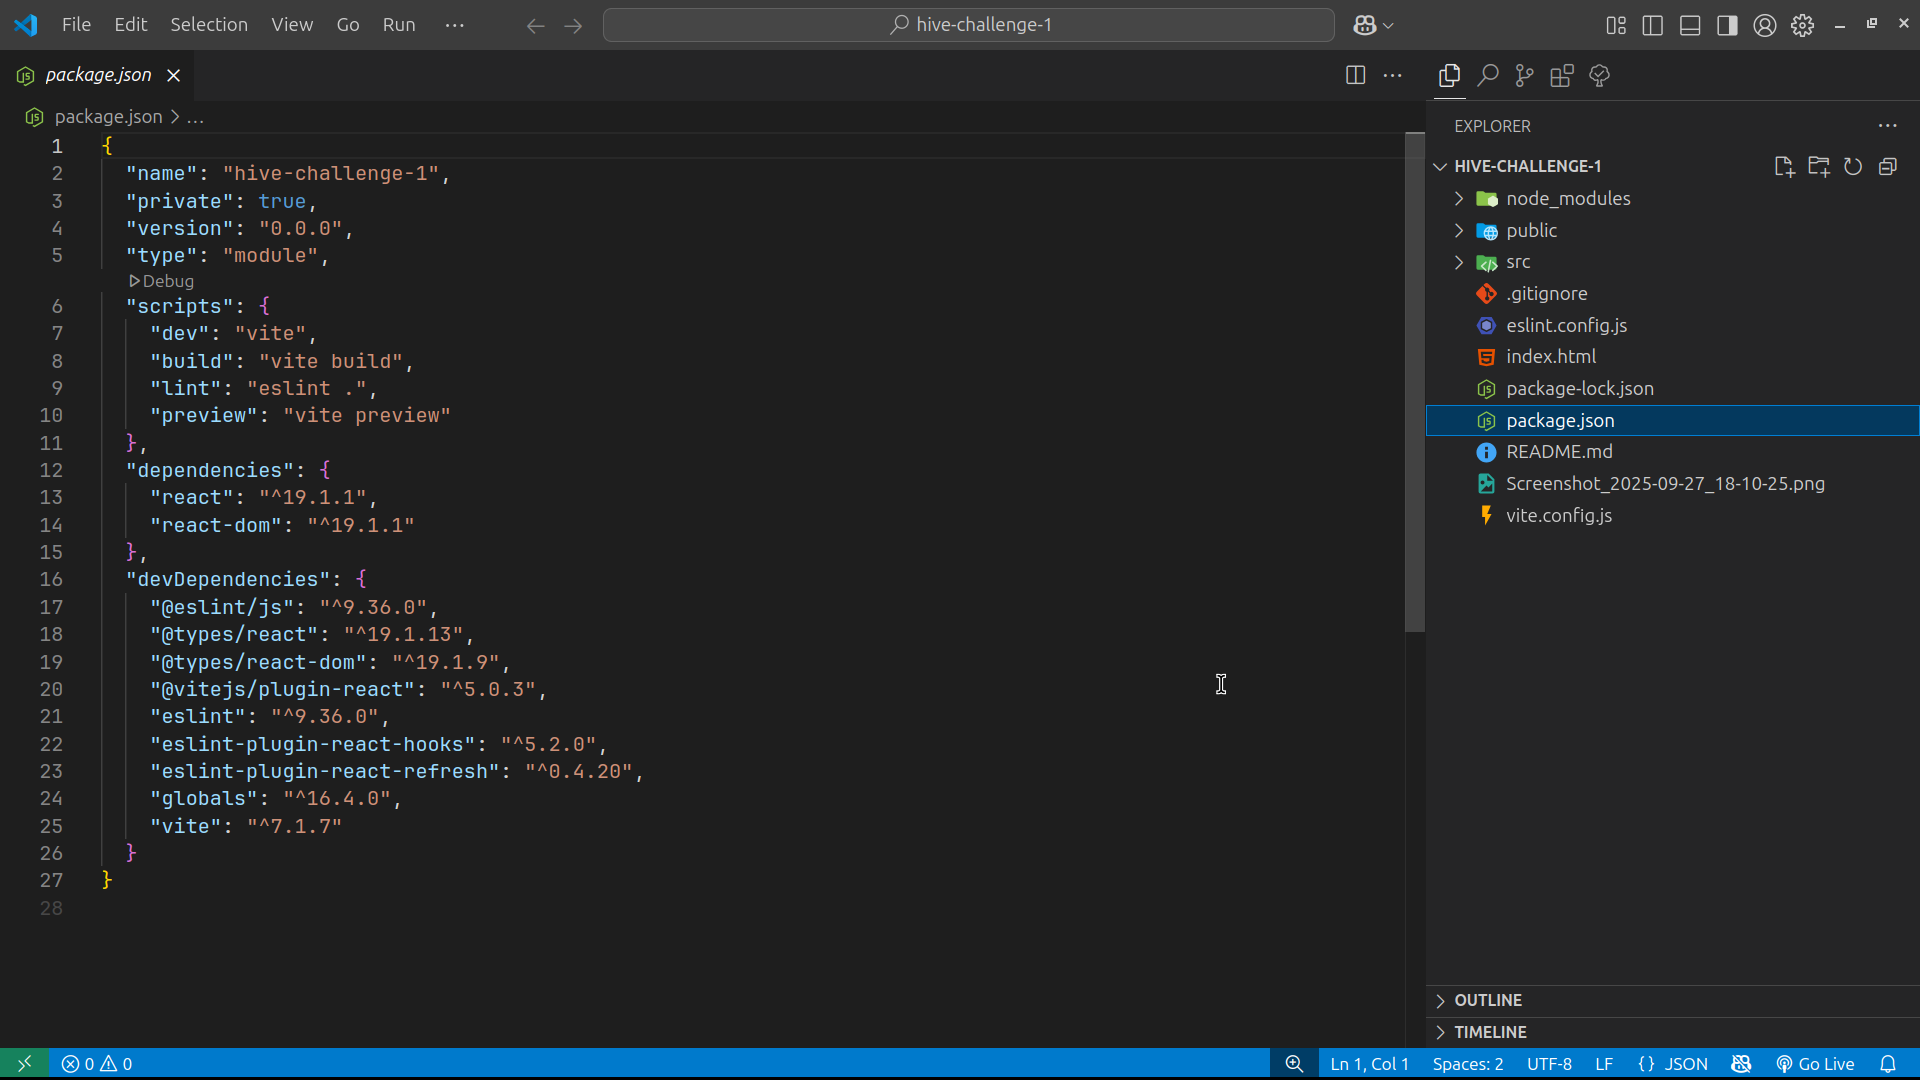Click the Debug code lens above scripts
Image resolution: width=1920 pixels, height=1080 pixels.
162,281
